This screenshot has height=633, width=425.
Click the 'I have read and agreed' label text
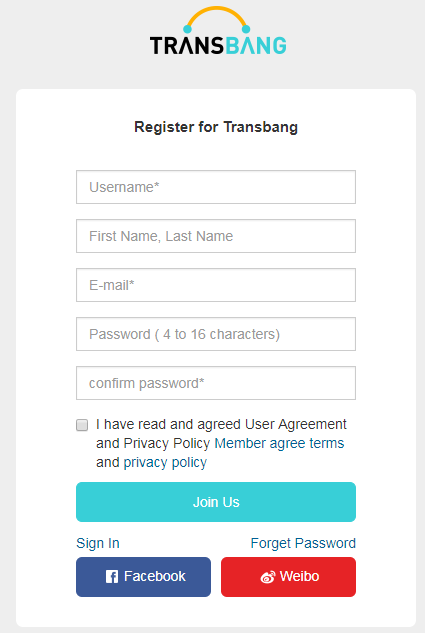click(168, 424)
